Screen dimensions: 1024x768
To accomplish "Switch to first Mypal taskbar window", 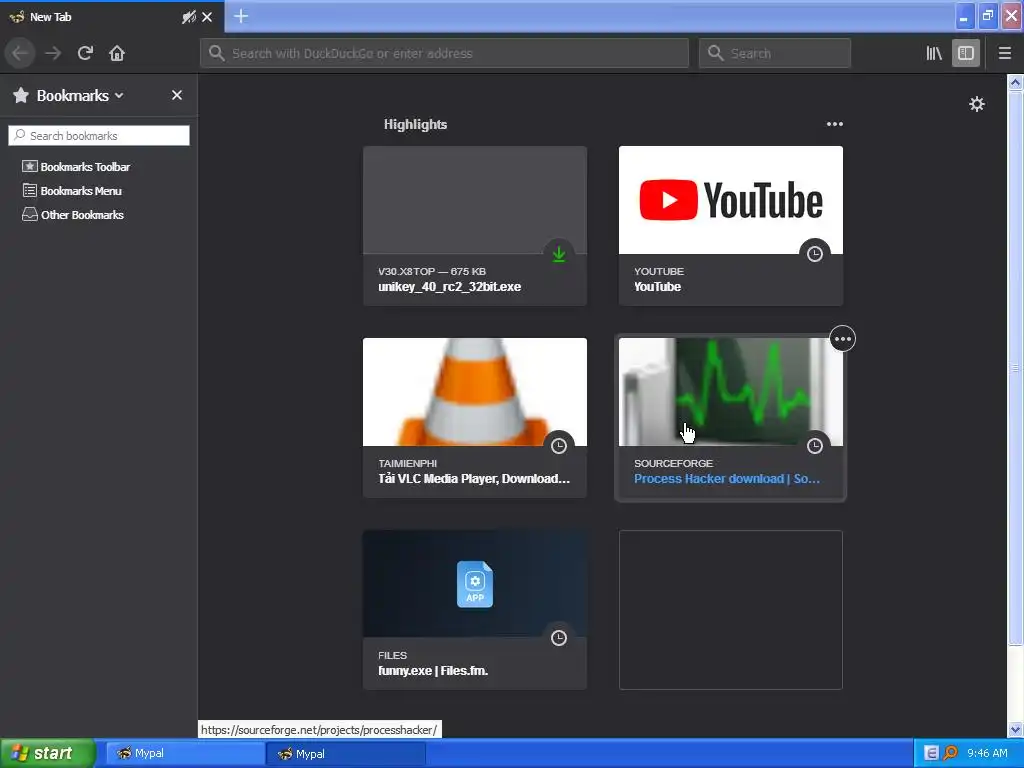I will (x=185, y=754).
